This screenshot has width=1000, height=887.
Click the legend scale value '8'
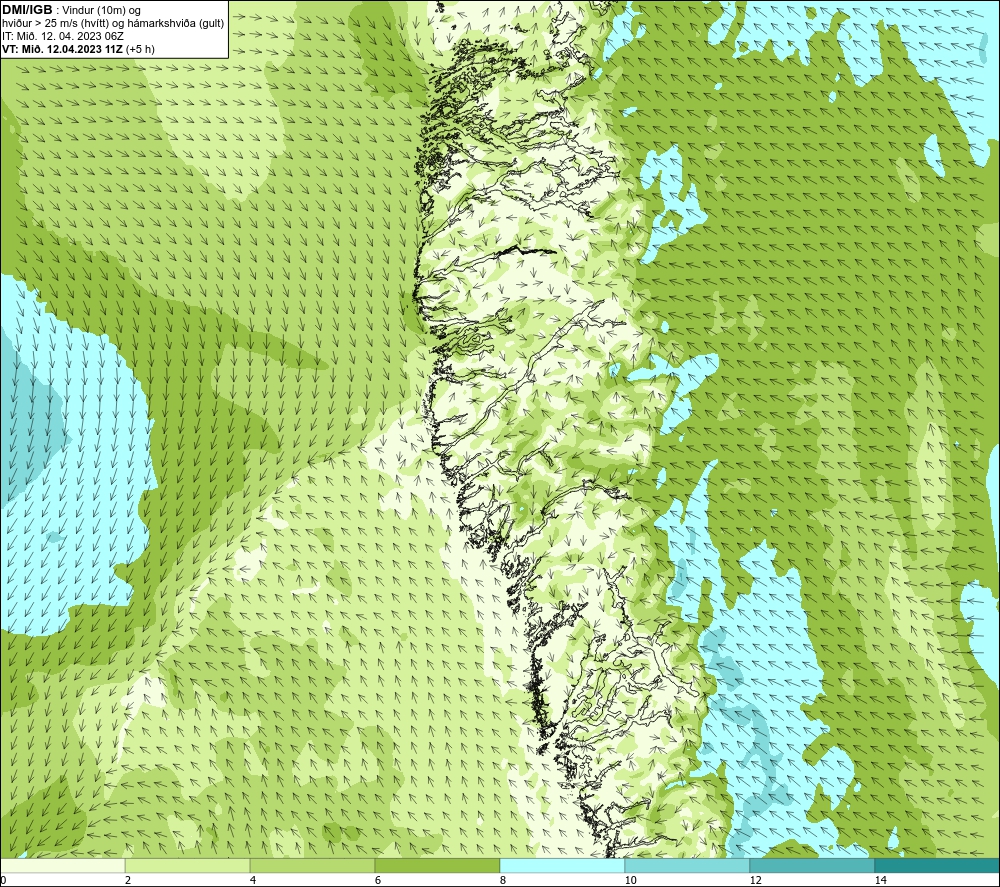(503, 880)
